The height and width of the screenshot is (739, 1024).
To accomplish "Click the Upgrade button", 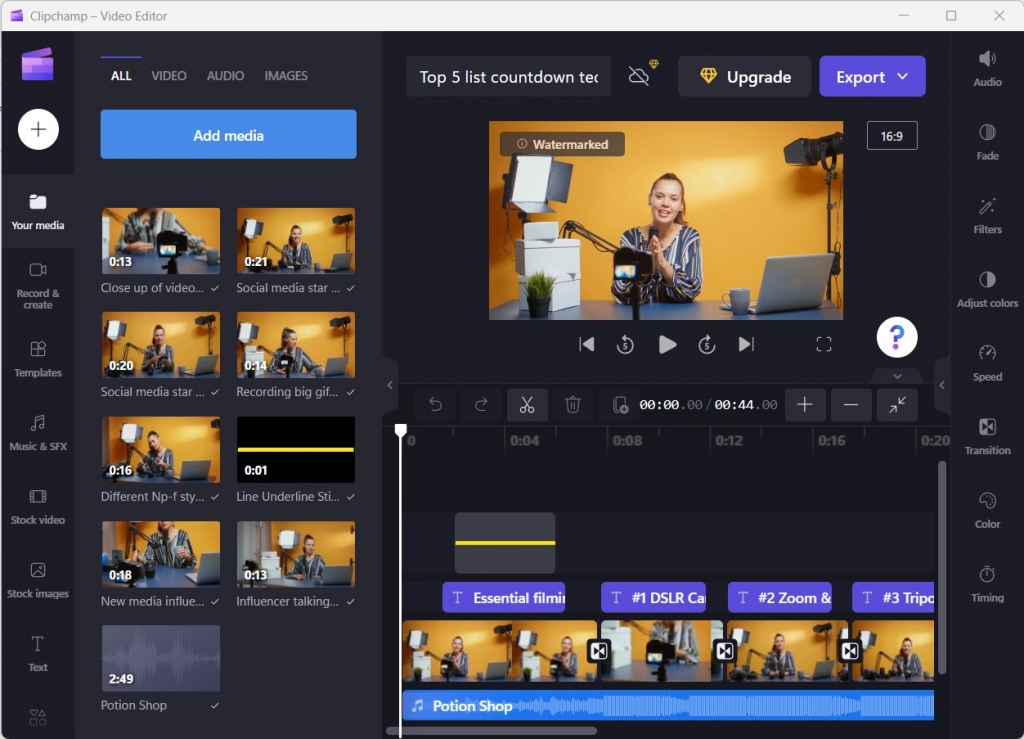I will 744,76.
